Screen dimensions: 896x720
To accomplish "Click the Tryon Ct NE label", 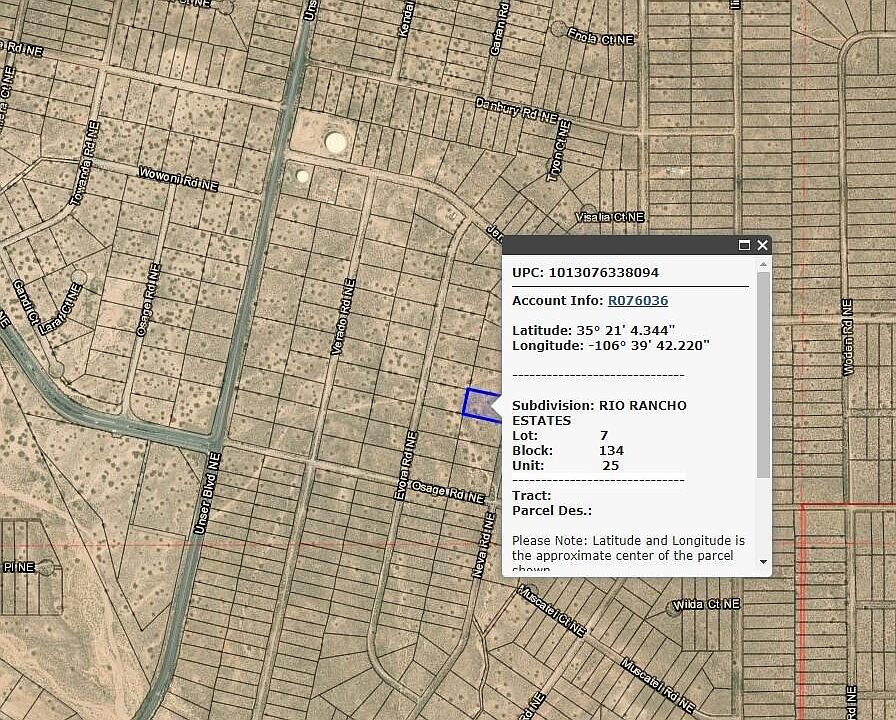I will [558, 150].
